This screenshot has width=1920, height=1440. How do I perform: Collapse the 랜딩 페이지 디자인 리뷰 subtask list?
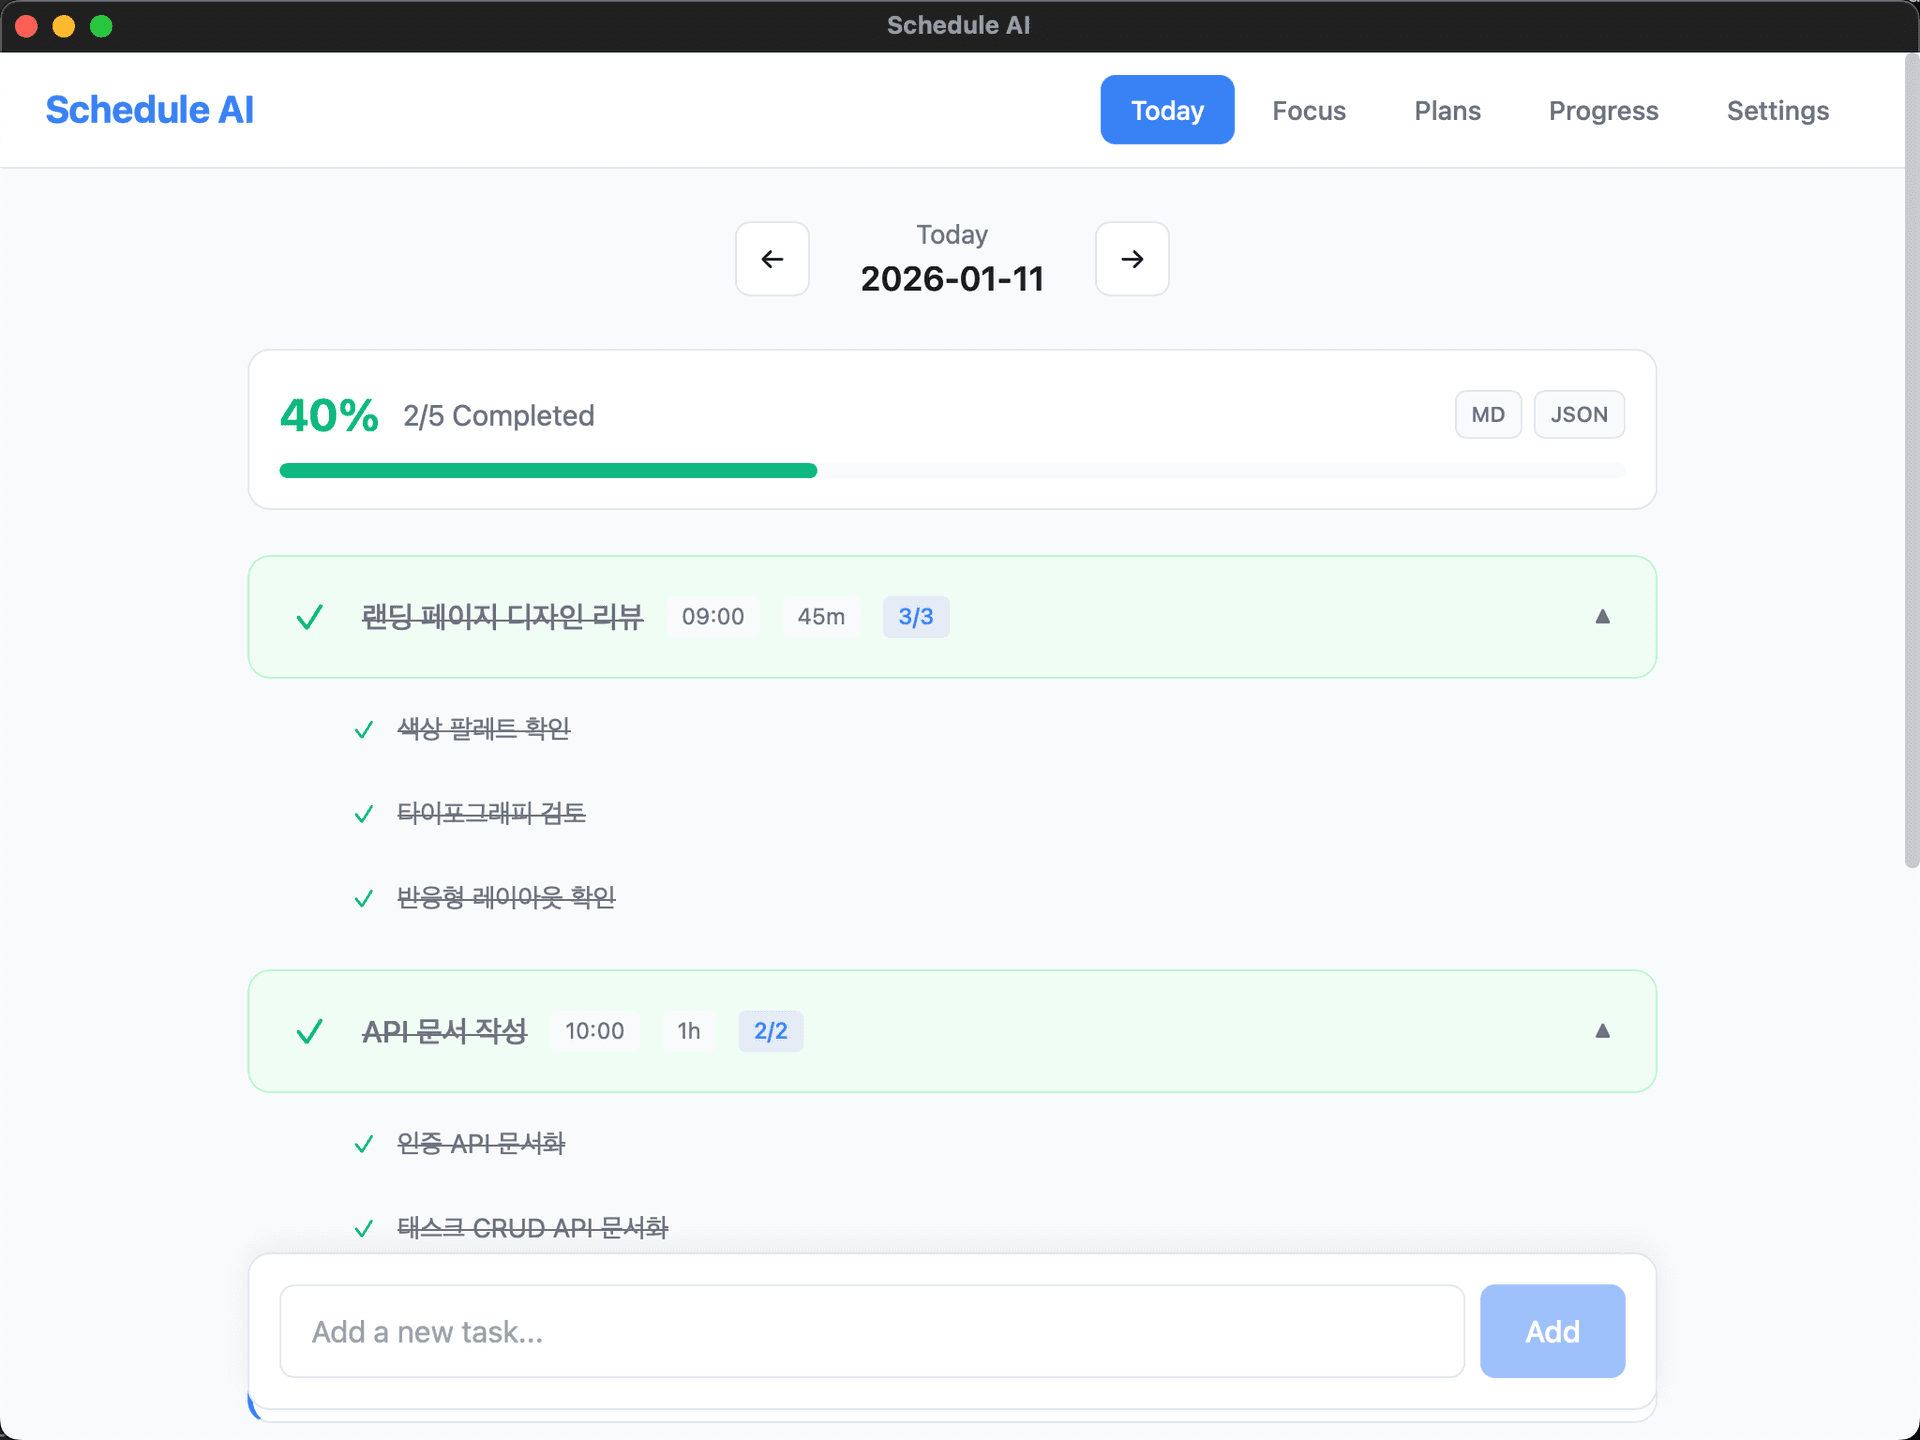tap(1603, 617)
